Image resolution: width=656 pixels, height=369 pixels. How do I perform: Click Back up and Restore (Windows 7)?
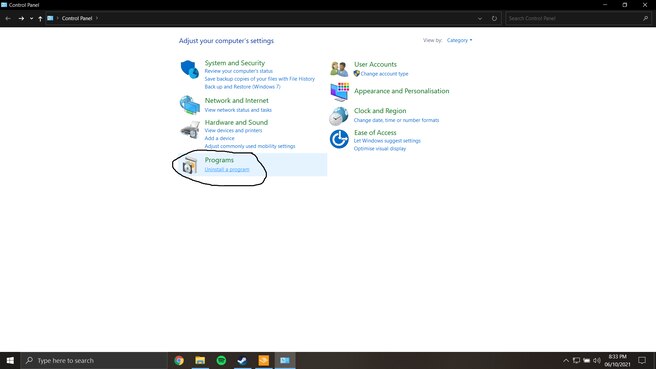(242, 87)
